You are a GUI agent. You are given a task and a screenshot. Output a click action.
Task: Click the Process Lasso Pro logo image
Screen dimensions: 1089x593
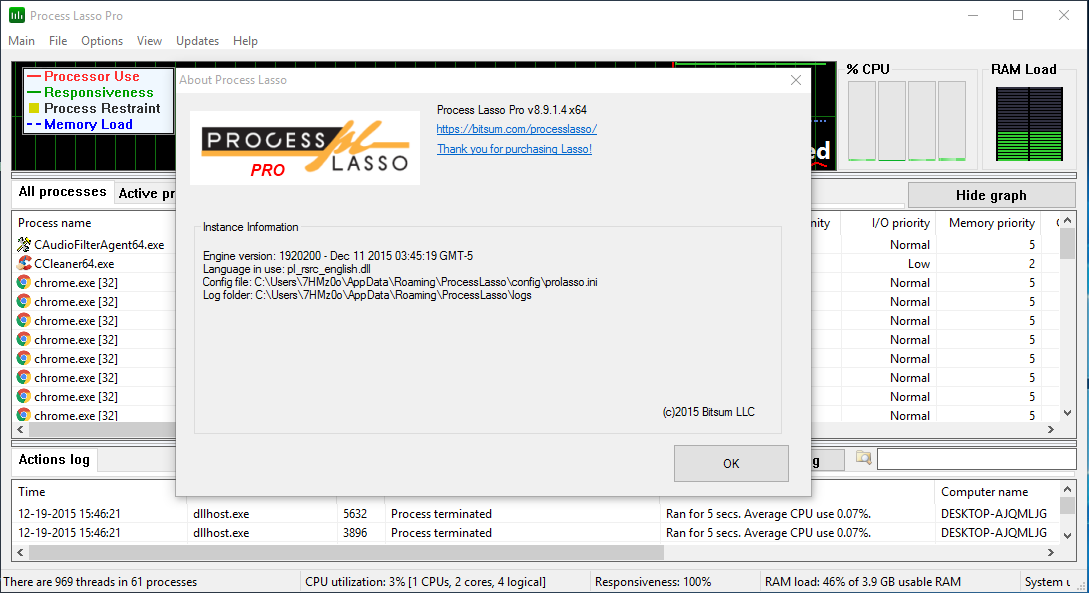(305, 148)
